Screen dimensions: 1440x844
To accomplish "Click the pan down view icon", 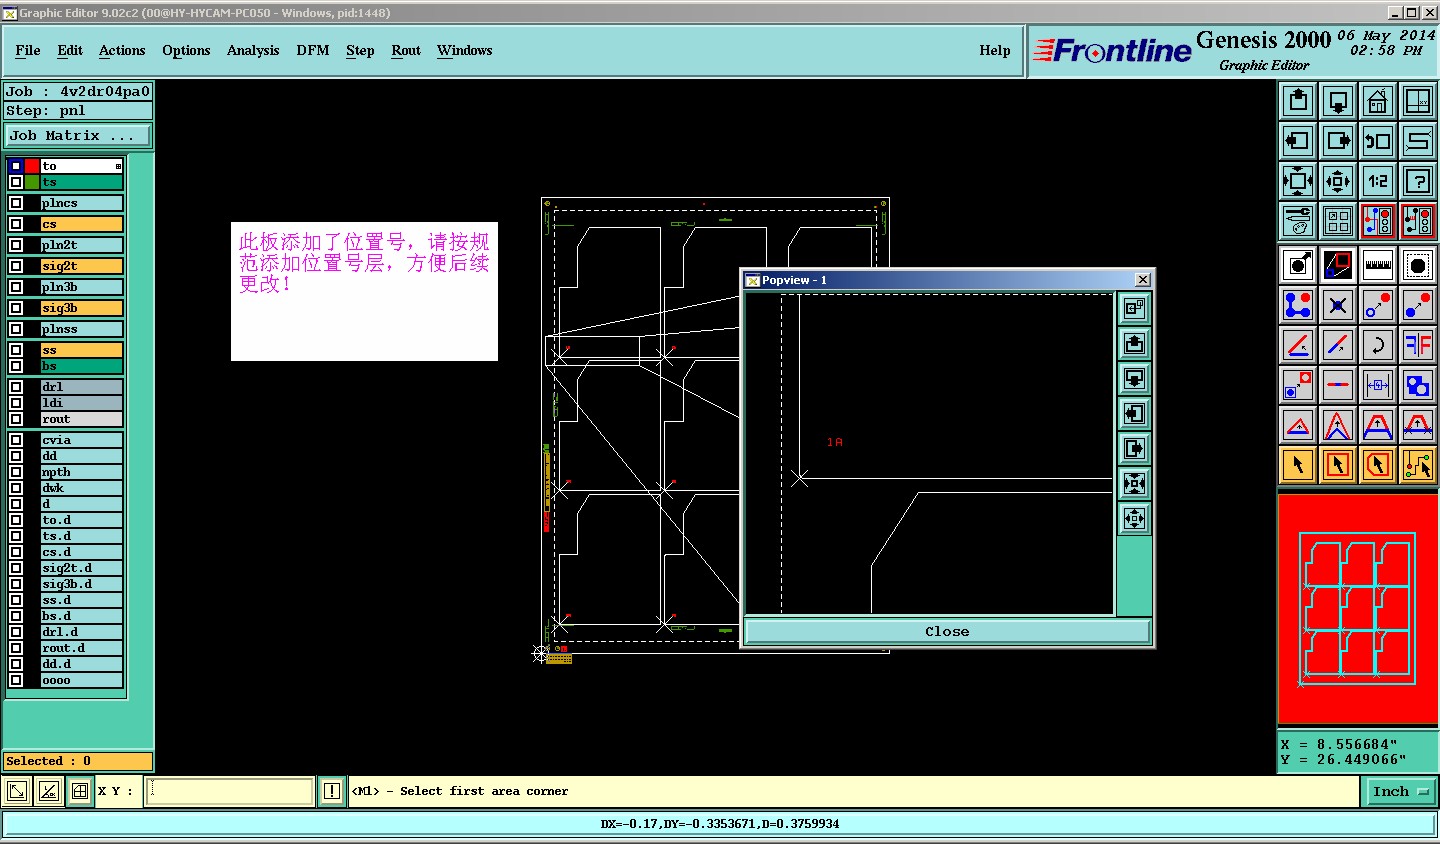I will (1338, 101).
